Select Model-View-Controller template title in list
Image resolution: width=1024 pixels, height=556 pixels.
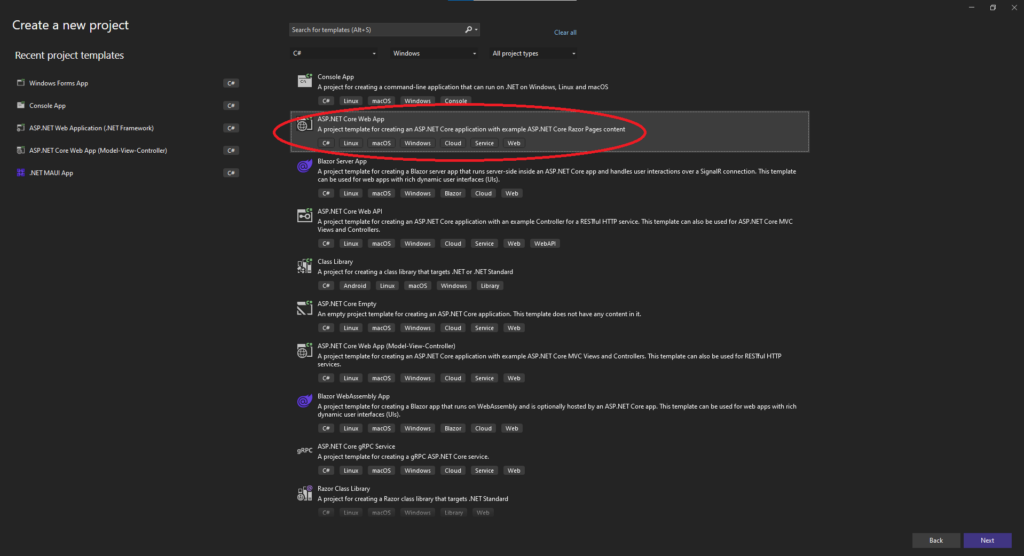tap(386, 346)
